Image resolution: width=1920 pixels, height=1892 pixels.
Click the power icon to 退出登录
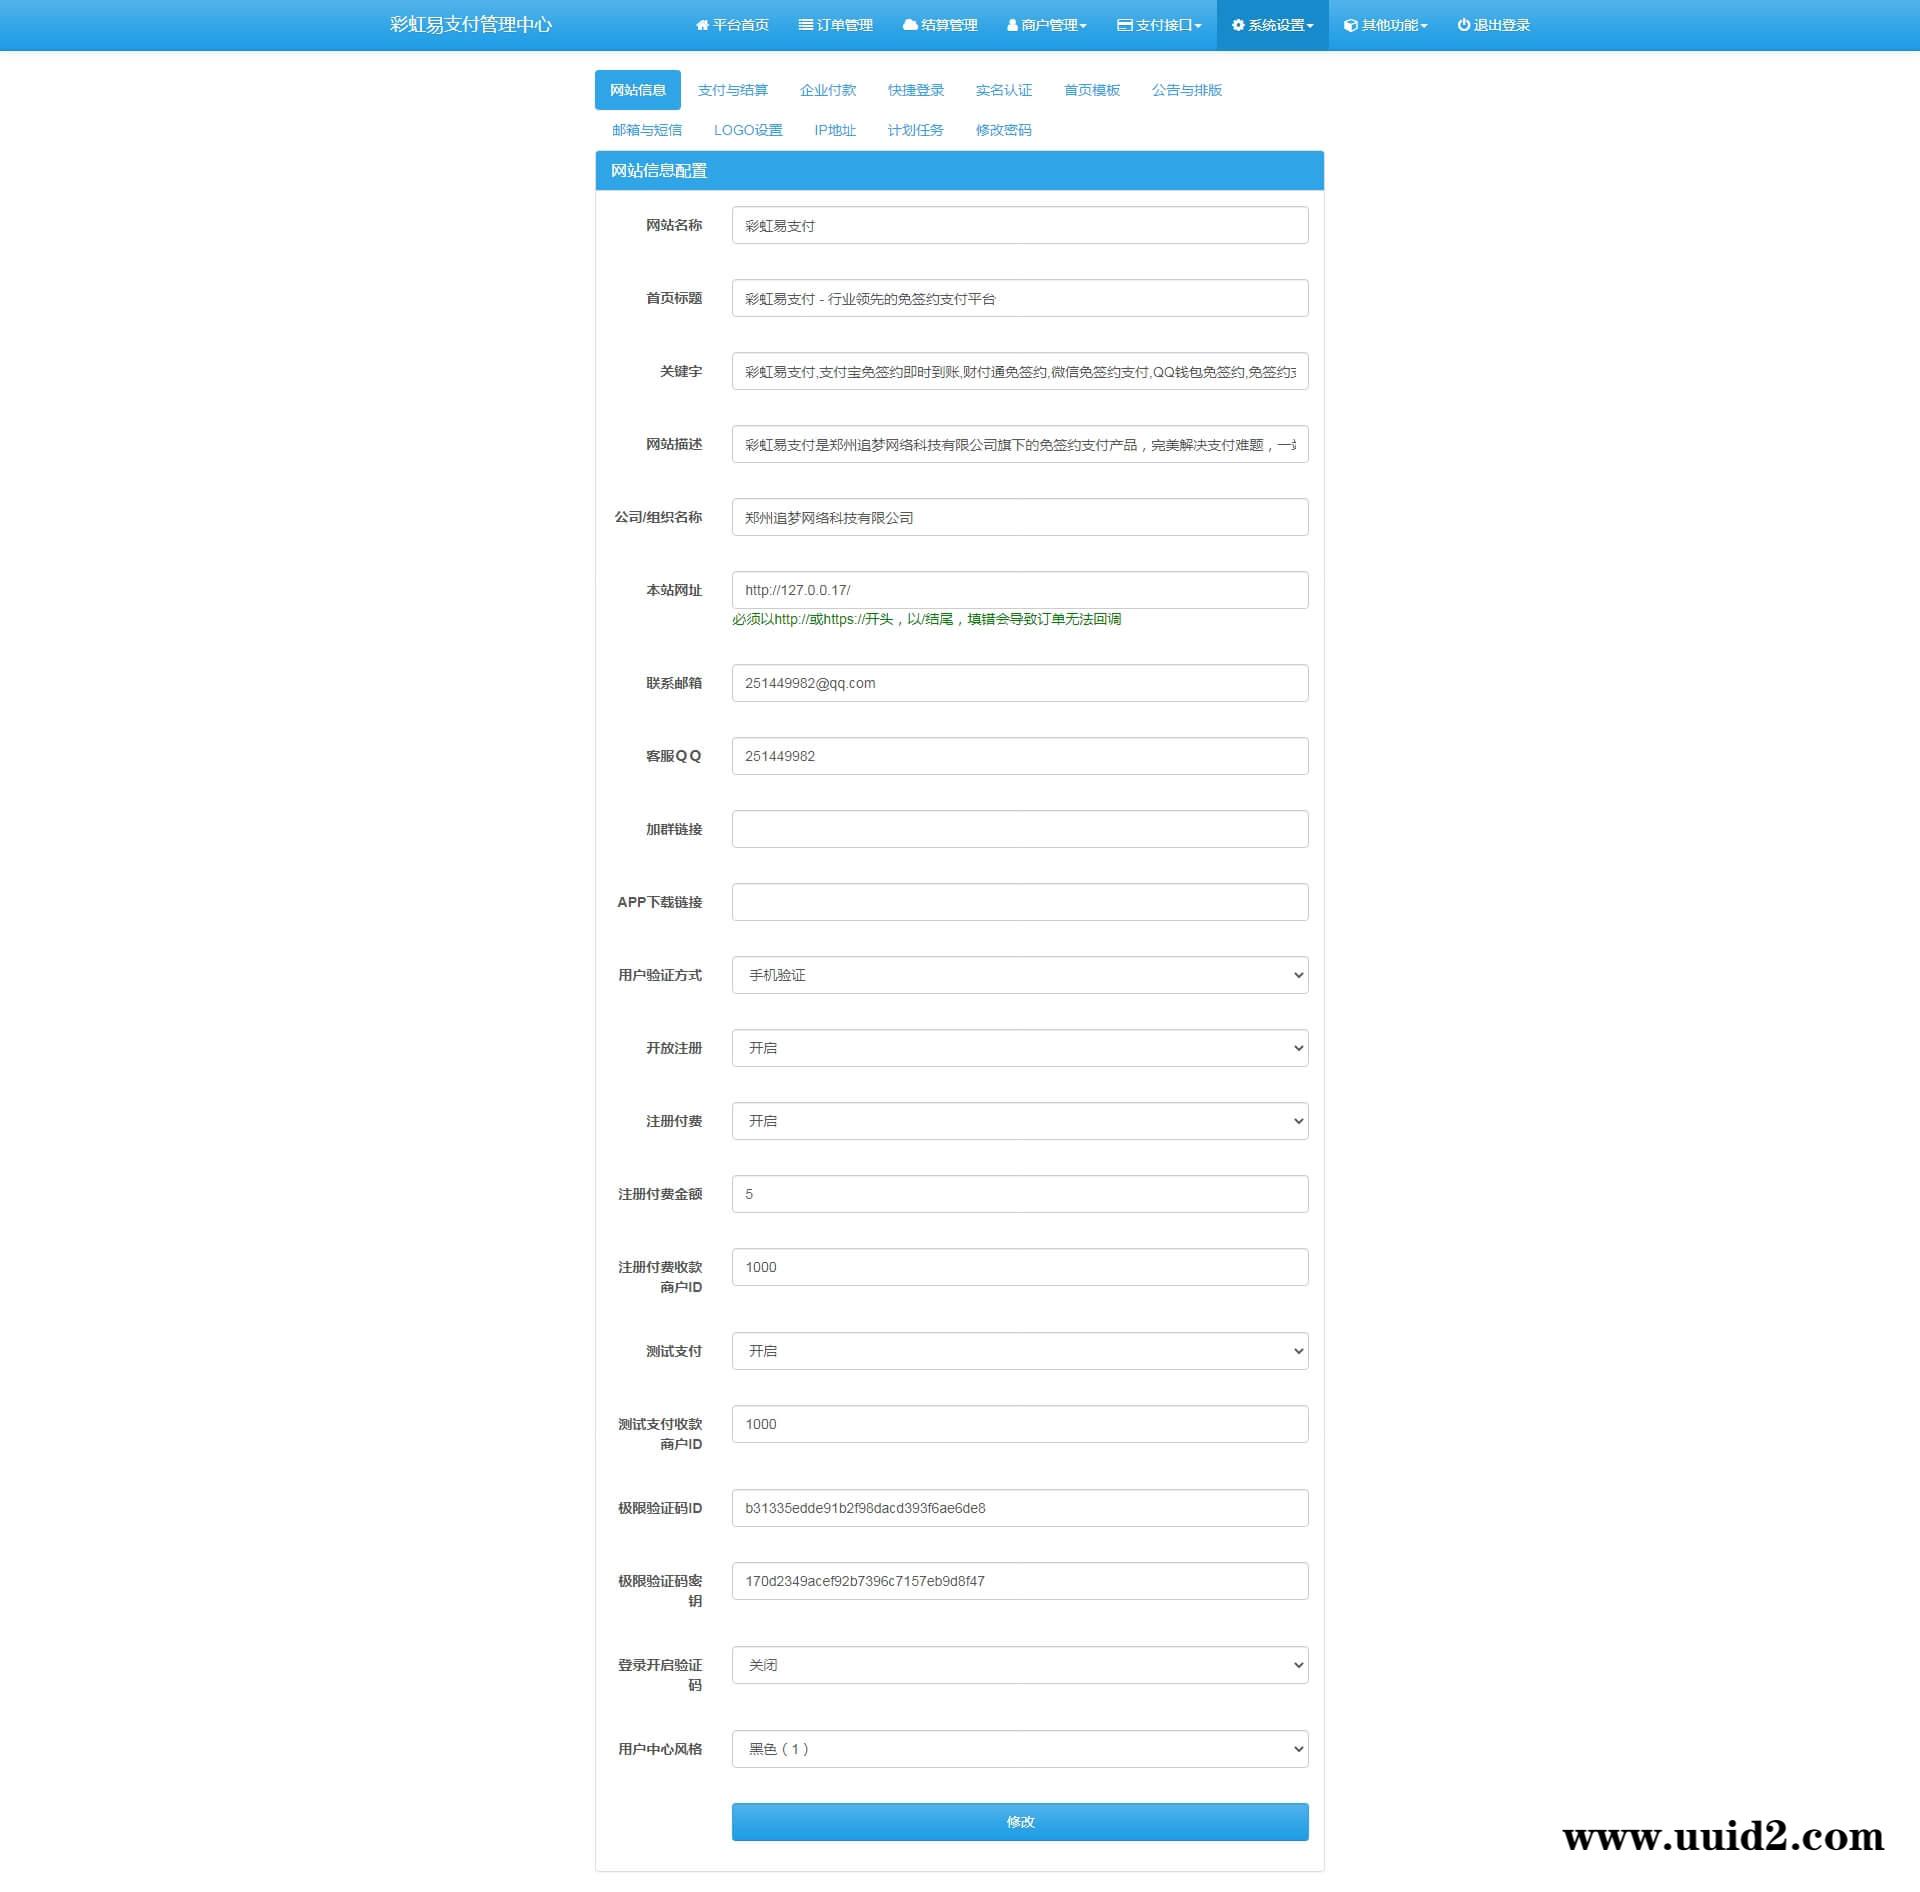(x=1464, y=25)
